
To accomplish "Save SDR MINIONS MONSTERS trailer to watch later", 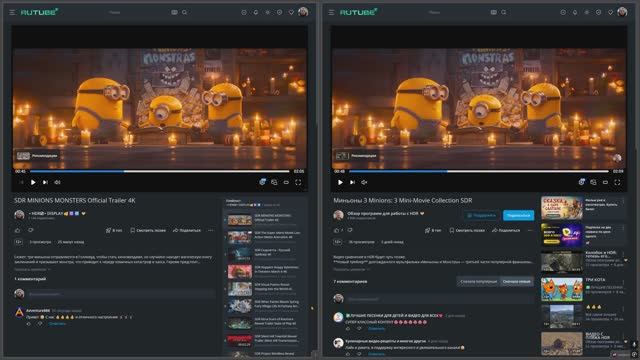I will tap(148, 230).
